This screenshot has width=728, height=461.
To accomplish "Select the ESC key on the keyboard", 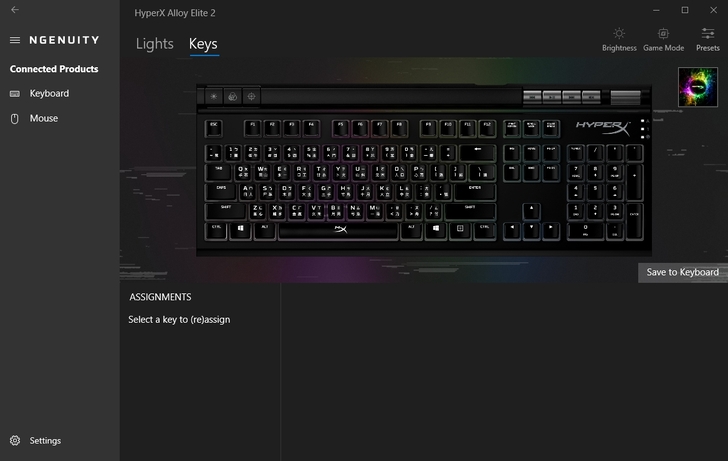I will coord(214,129).
